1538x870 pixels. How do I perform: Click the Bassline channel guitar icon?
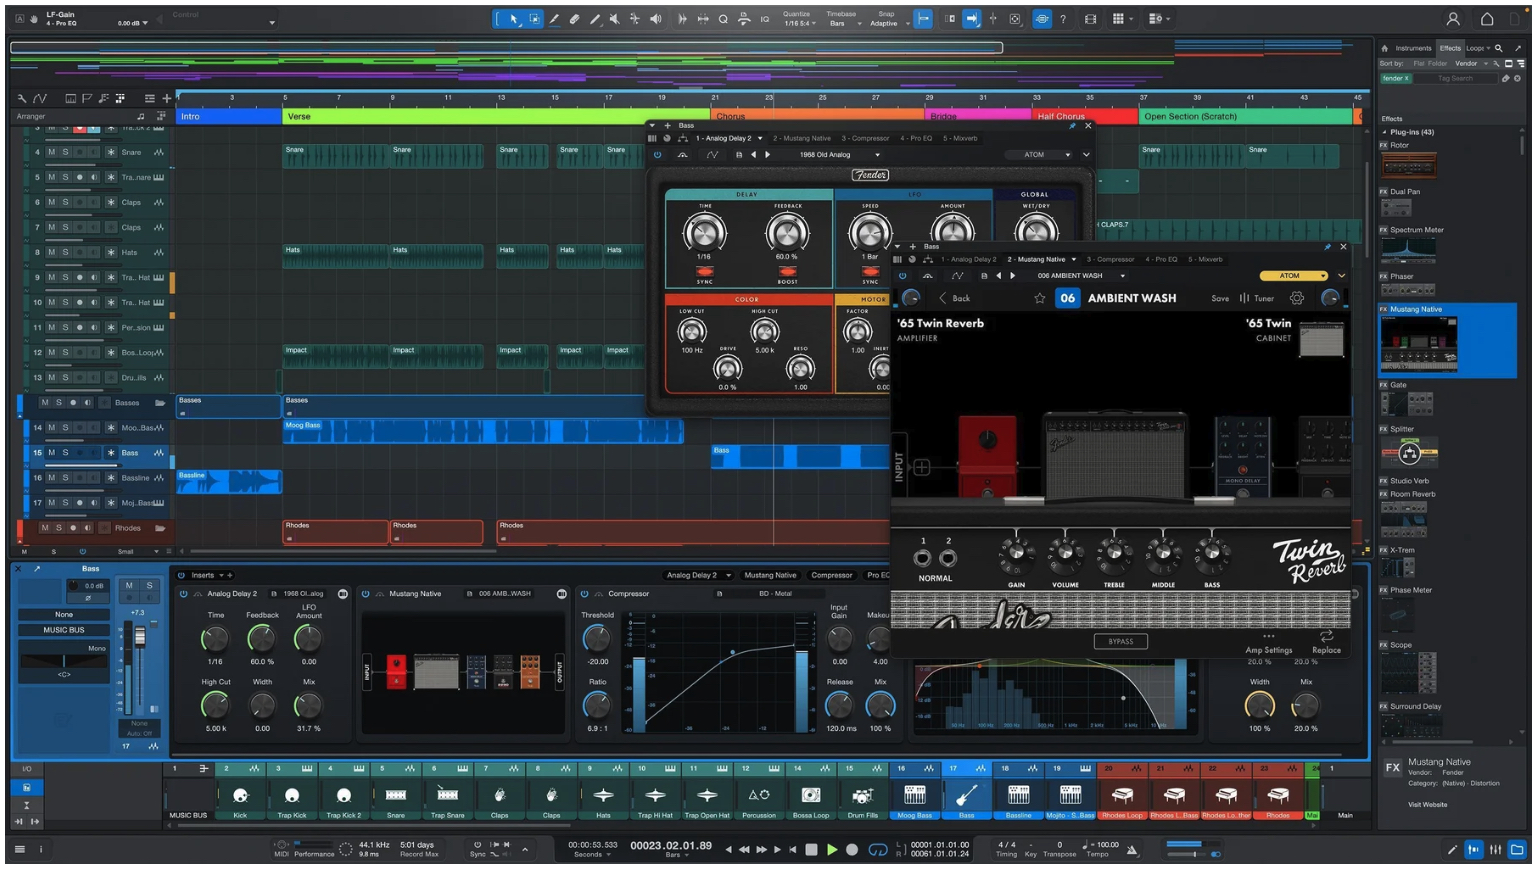[966, 795]
